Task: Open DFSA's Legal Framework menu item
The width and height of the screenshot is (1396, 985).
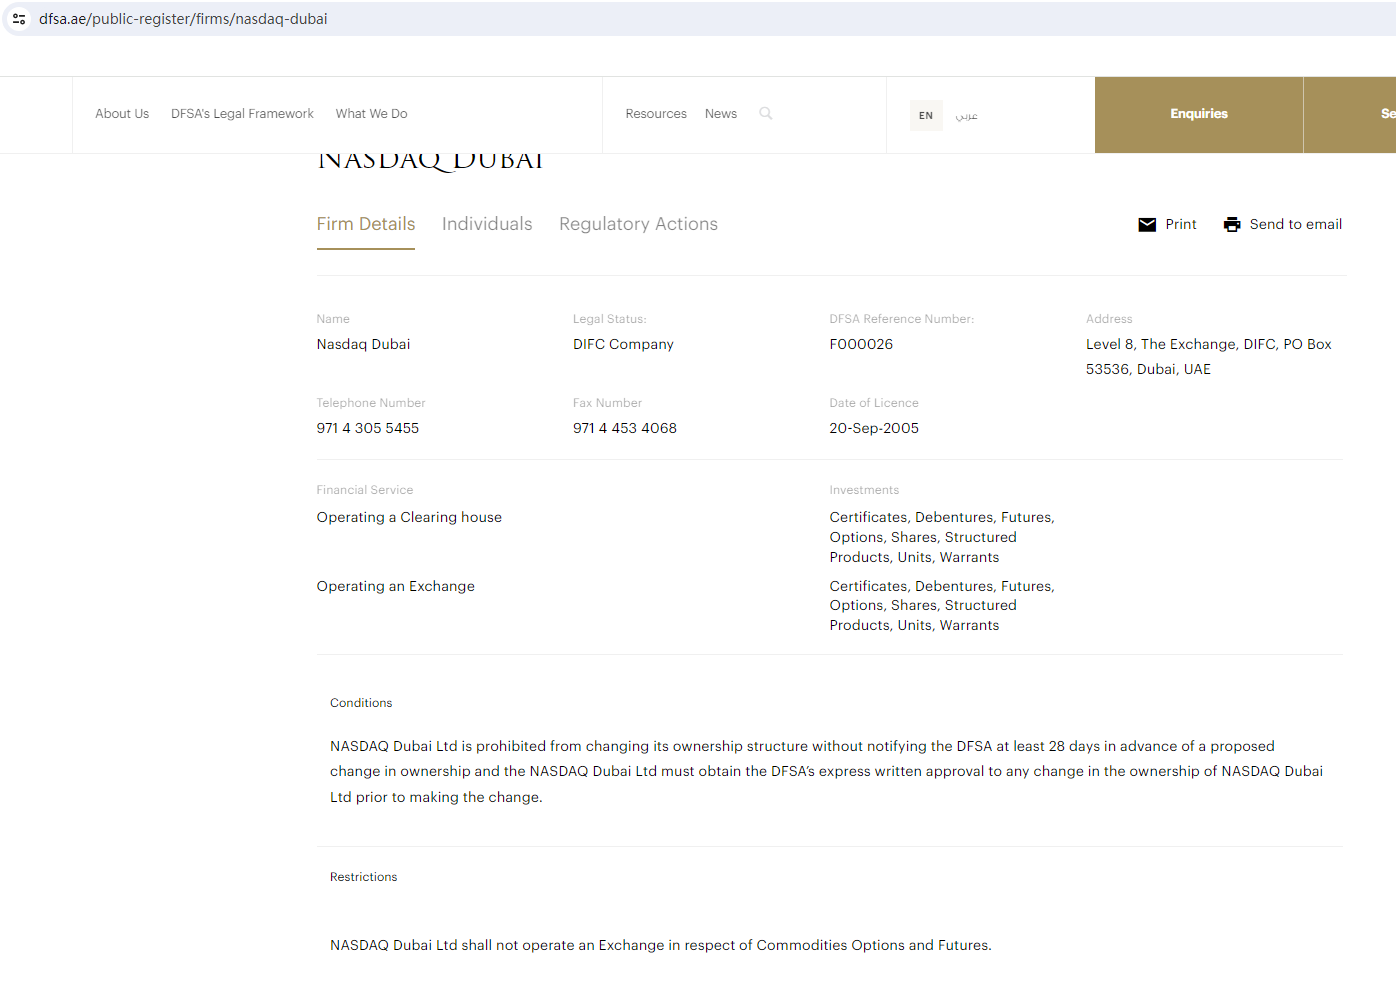Action: 242,114
